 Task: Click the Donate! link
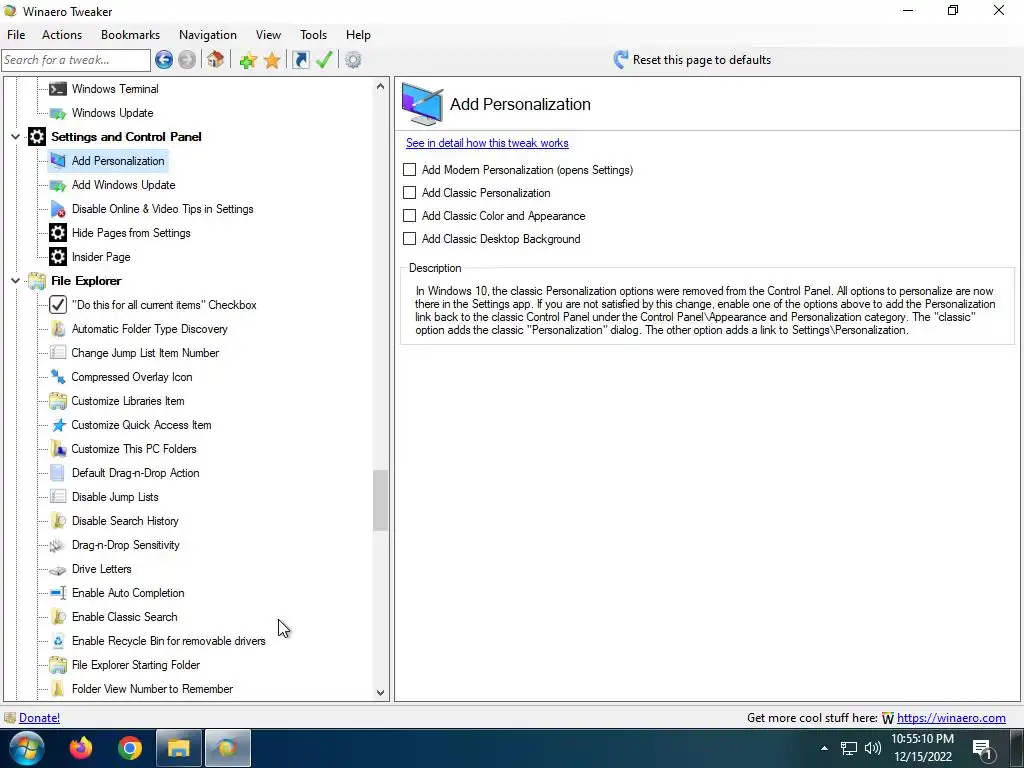tap(39, 718)
